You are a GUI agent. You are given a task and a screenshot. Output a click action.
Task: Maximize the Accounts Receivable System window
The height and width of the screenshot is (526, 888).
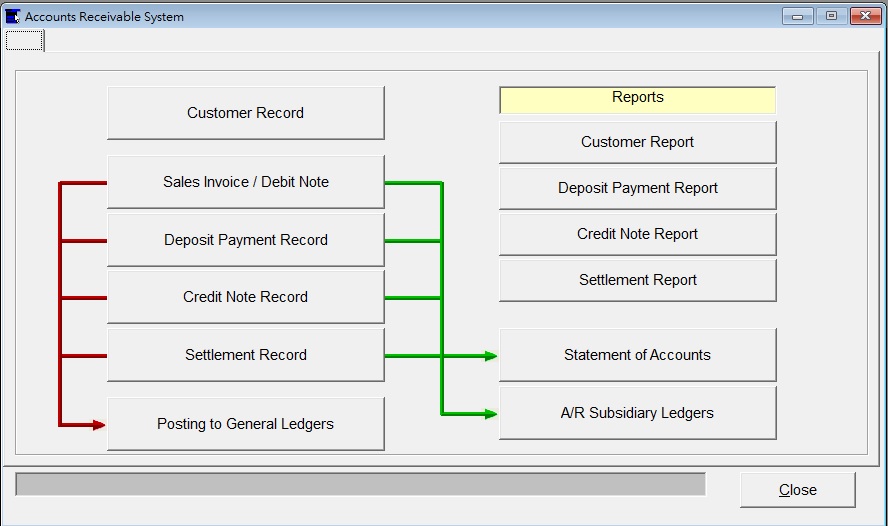click(x=831, y=16)
